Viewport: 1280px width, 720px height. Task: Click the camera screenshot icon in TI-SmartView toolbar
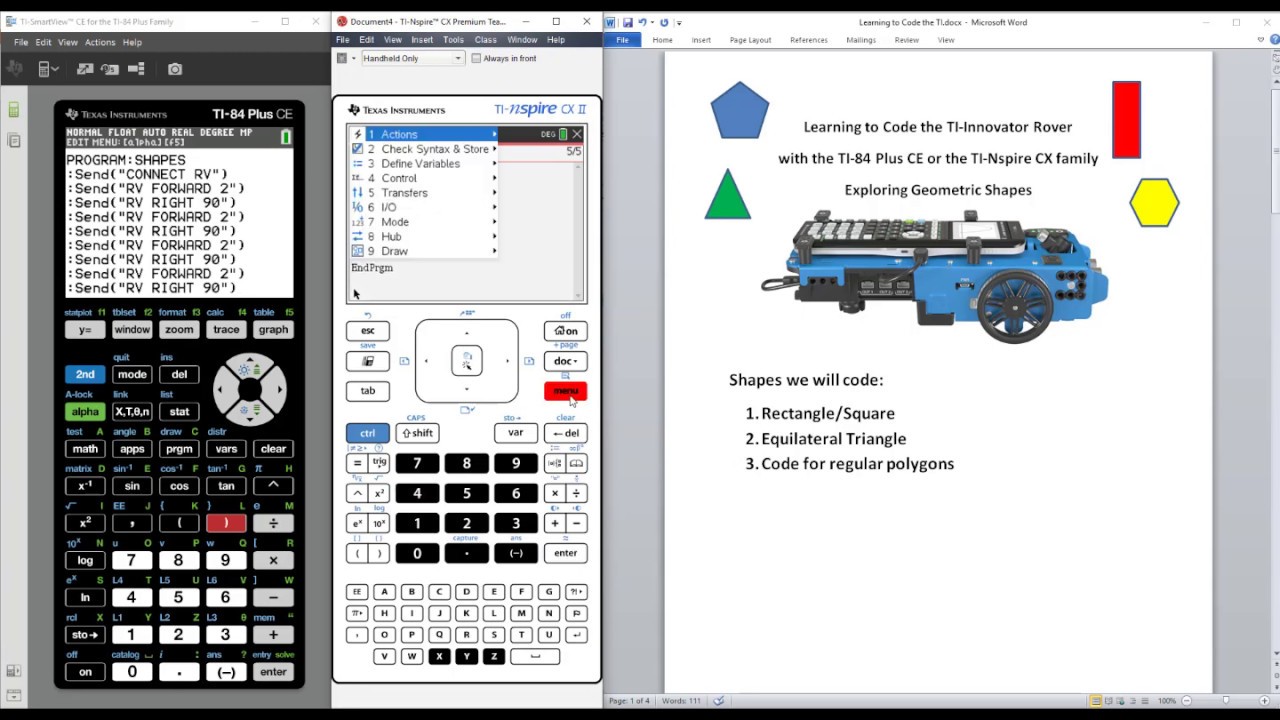pyautogui.click(x=175, y=69)
